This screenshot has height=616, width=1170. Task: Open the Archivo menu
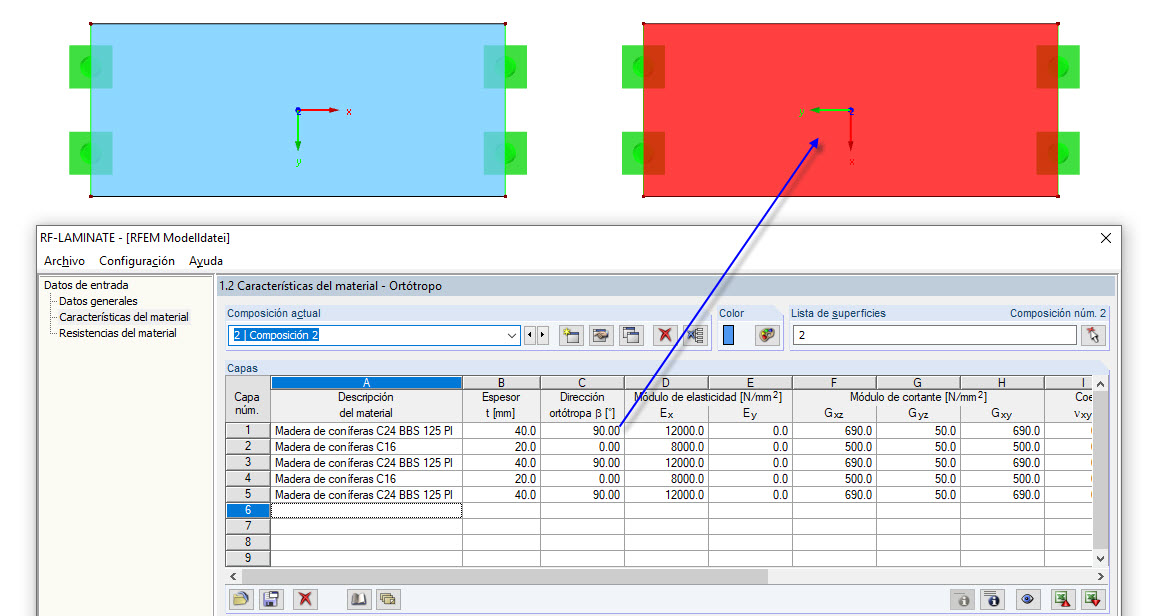64,261
